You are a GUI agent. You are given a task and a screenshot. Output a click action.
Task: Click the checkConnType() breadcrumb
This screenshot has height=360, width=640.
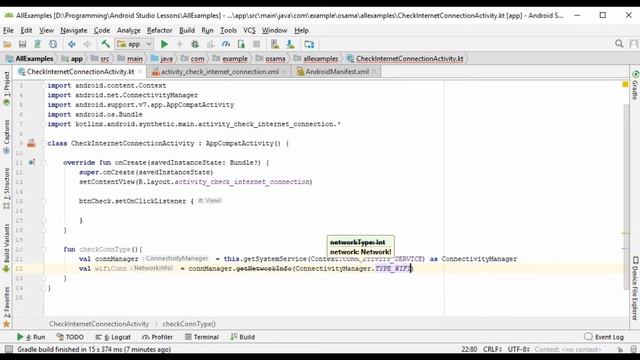point(189,324)
